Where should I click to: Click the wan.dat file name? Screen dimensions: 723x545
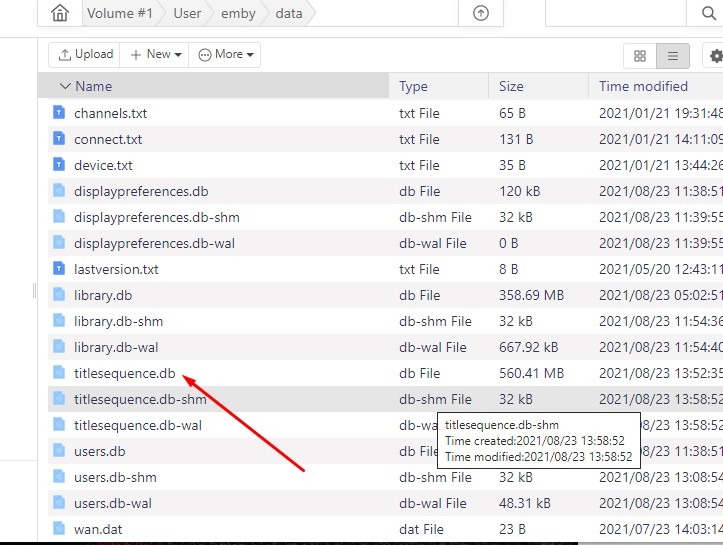point(98,529)
